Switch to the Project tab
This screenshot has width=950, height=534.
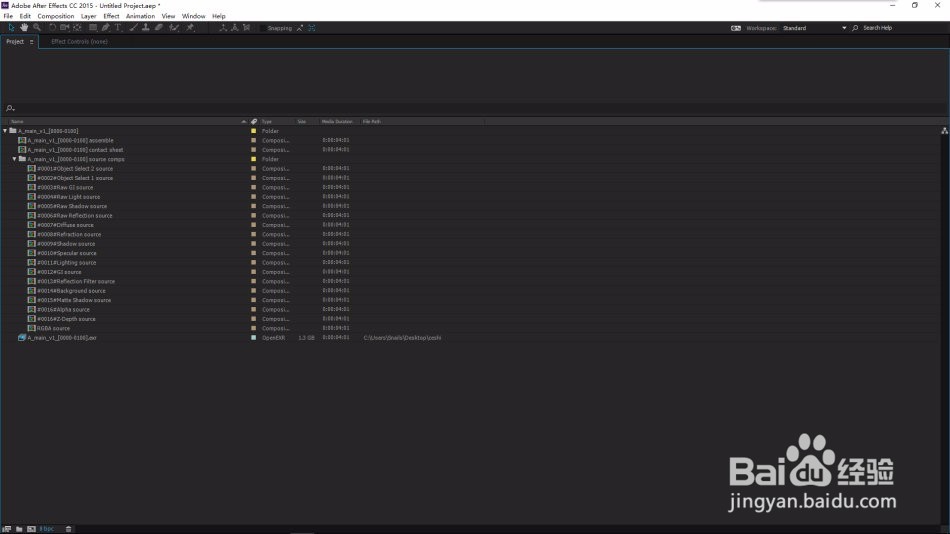(15, 42)
